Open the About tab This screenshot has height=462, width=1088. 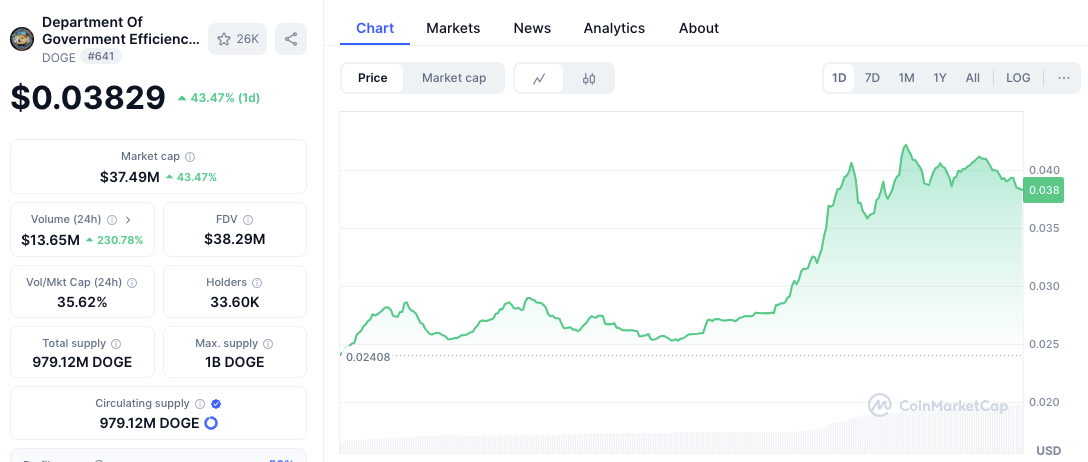click(699, 28)
